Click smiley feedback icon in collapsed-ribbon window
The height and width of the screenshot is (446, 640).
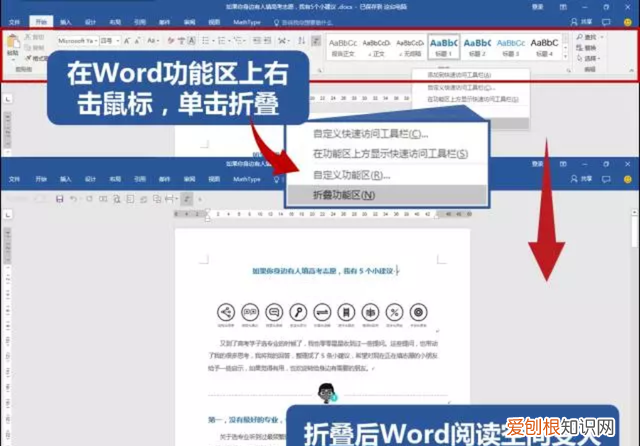(628, 179)
